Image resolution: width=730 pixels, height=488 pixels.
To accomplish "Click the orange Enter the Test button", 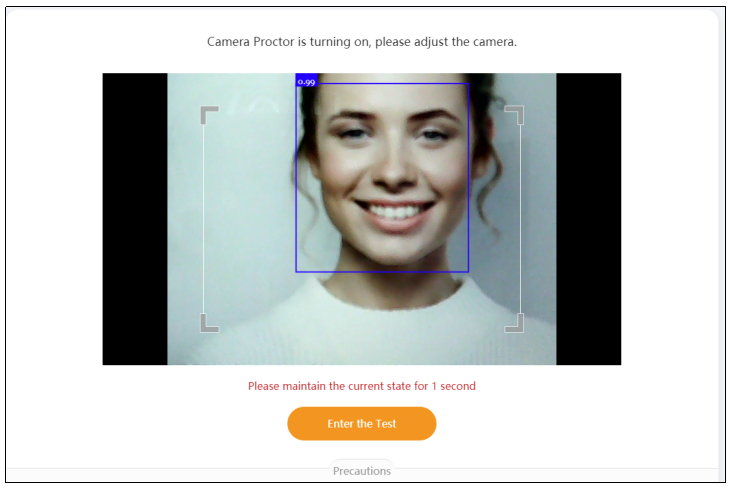I will (362, 423).
